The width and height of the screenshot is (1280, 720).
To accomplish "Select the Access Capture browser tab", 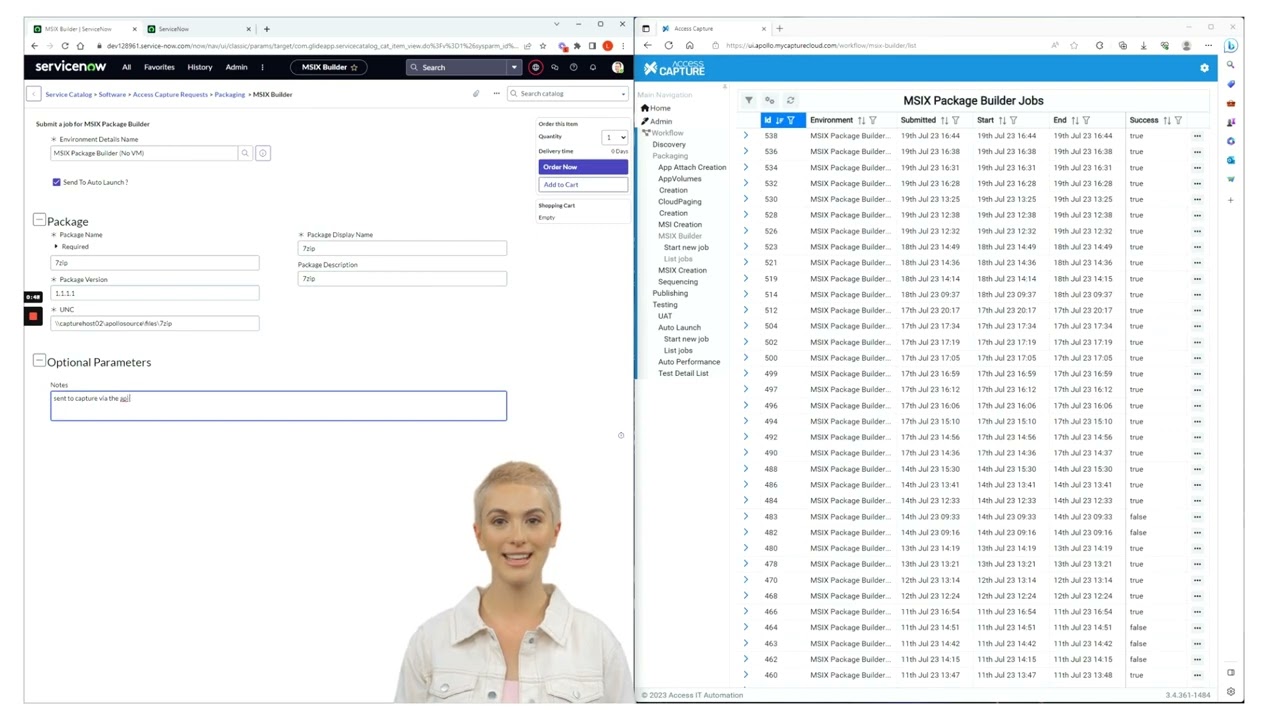I will tap(713, 29).
